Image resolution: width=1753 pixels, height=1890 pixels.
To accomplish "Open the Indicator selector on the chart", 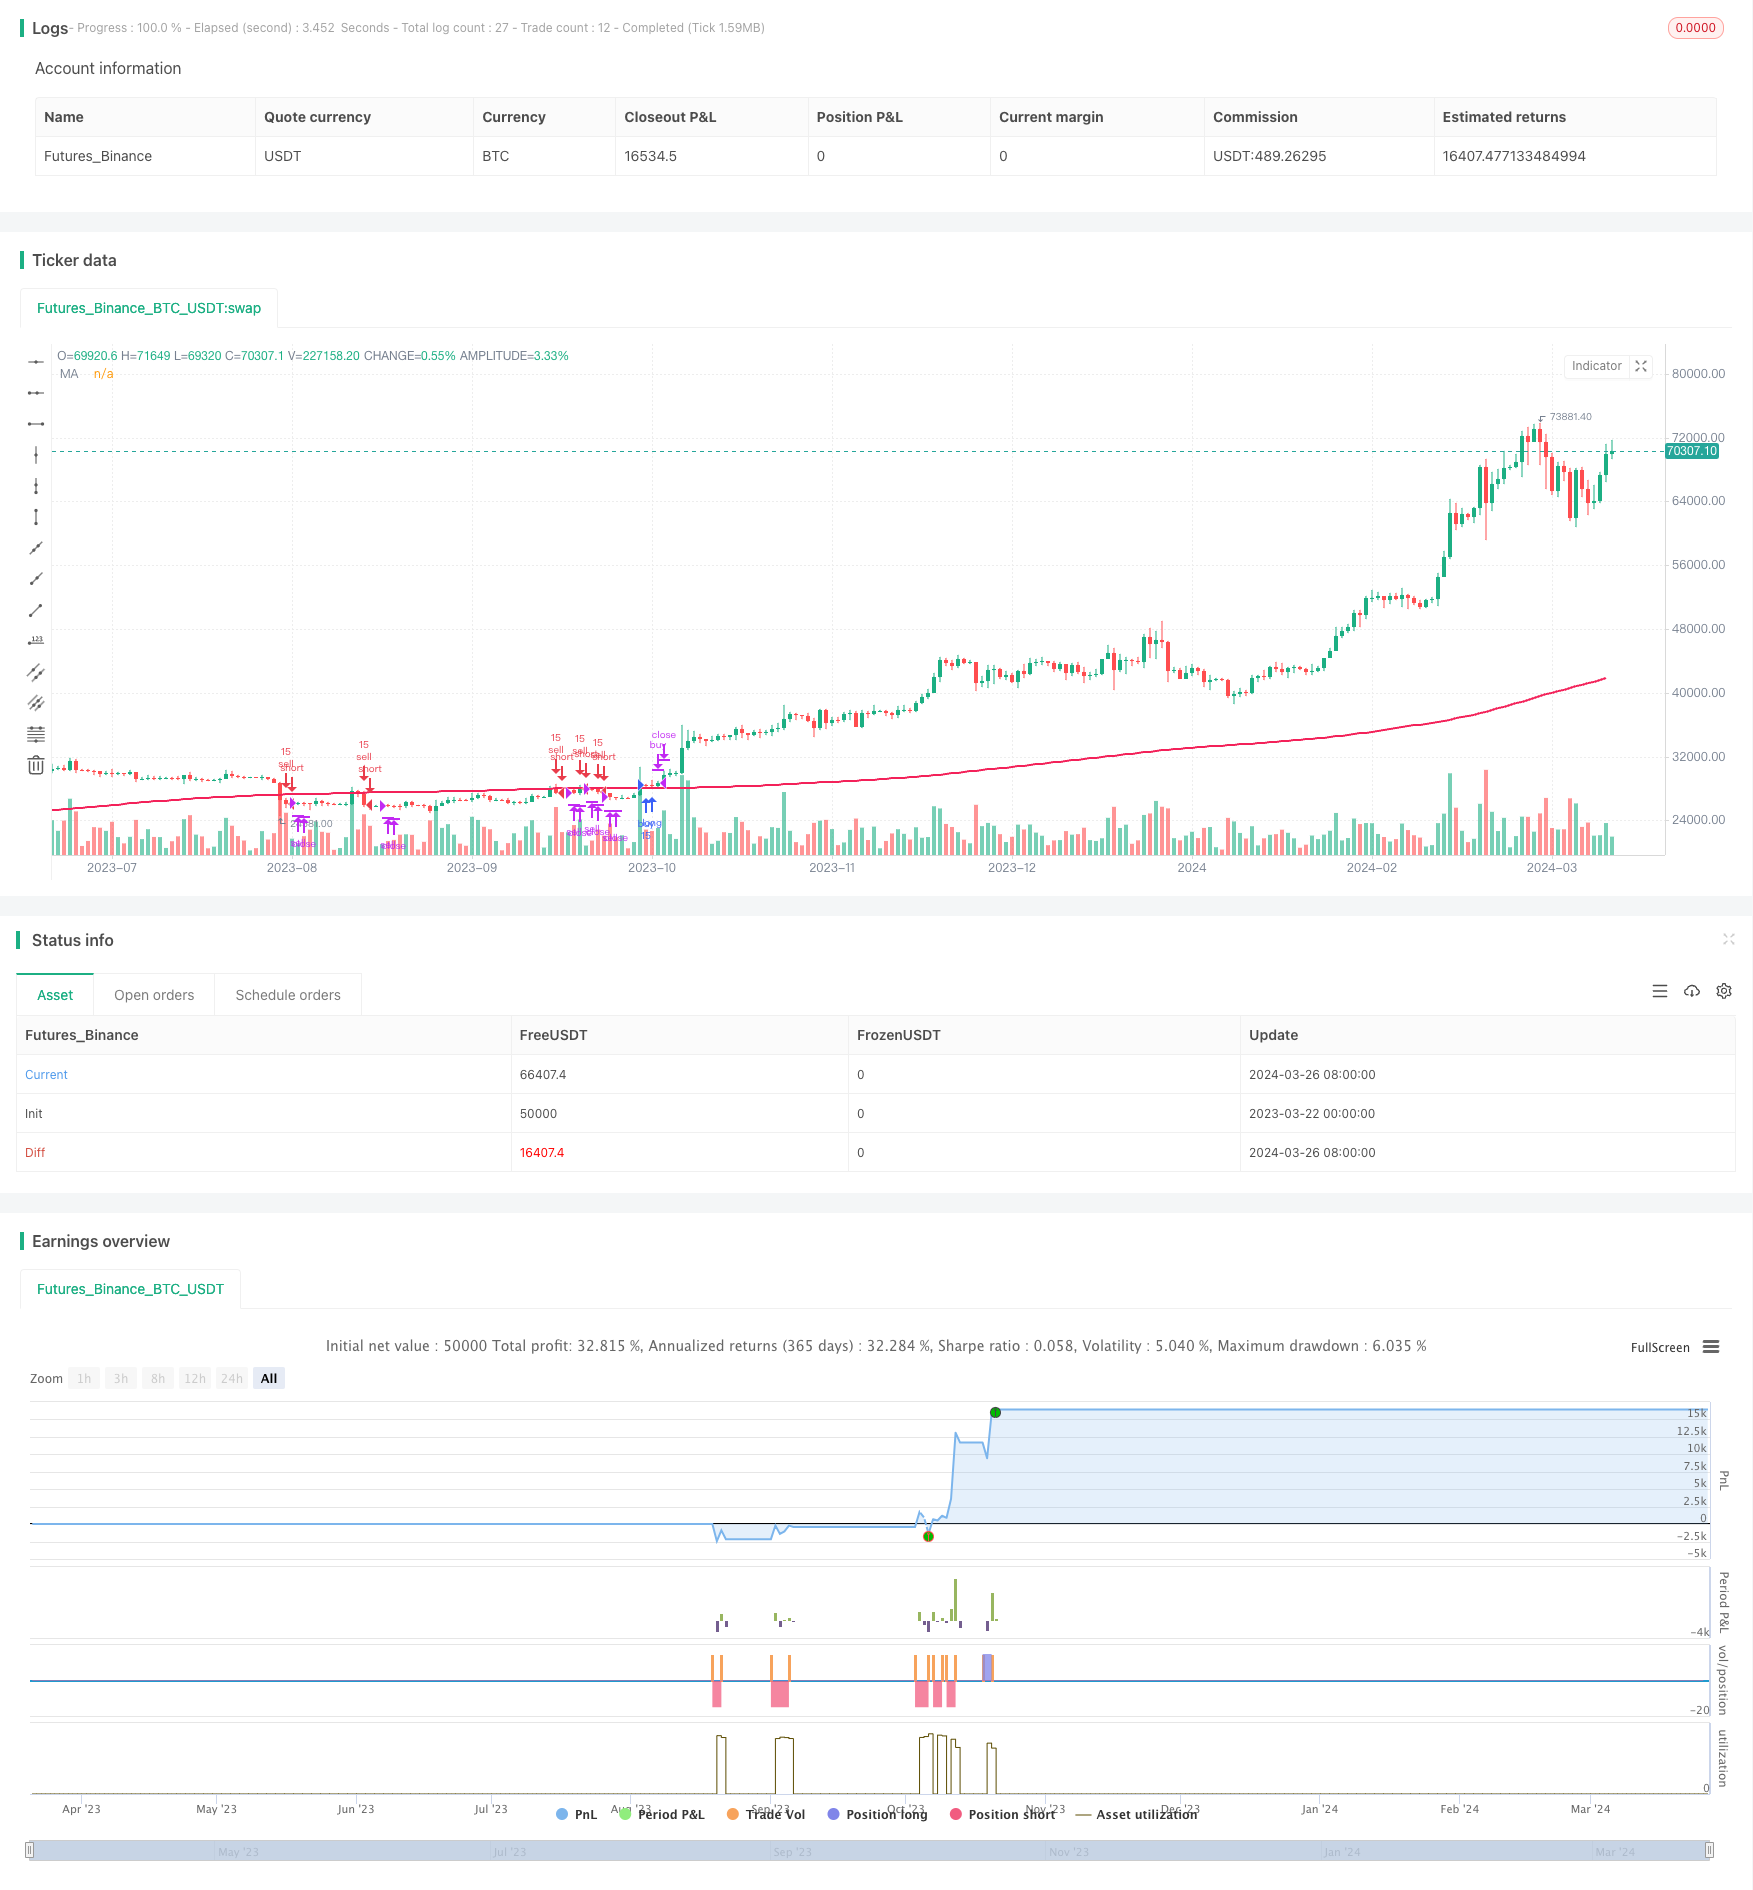I will click(1595, 366).
